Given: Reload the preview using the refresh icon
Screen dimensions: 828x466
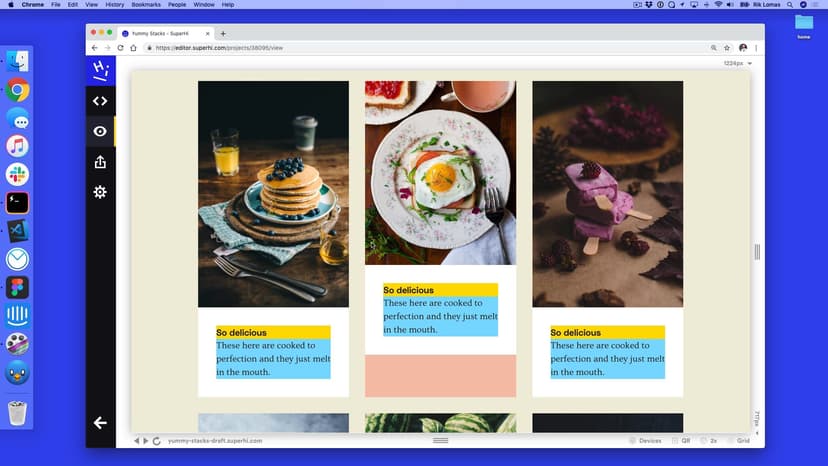Looking at the screenshot, I should [157, 441].
